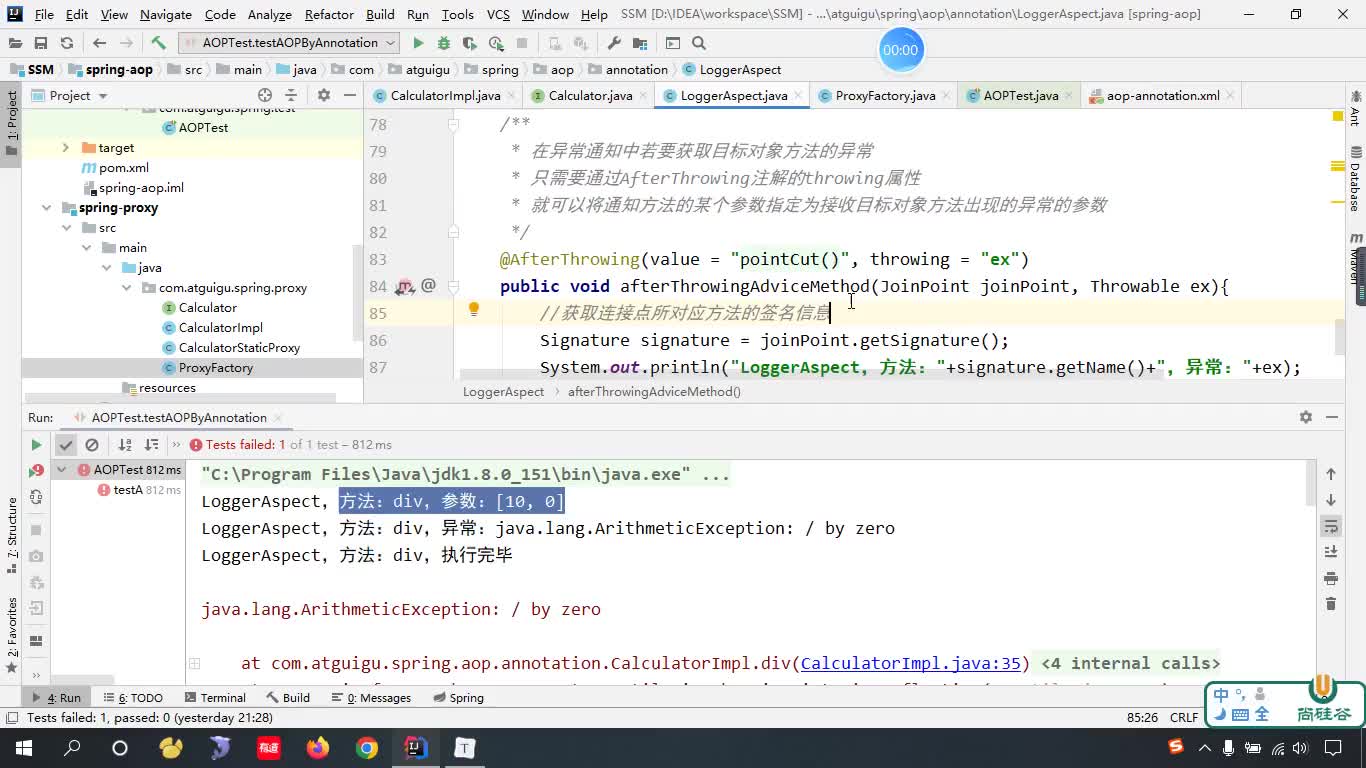Image resolution: width=1366 pixels, height=768 pixels.
Task: Switch to the CalculatorImpl.java tab
Action: click(x=445, y=95)
